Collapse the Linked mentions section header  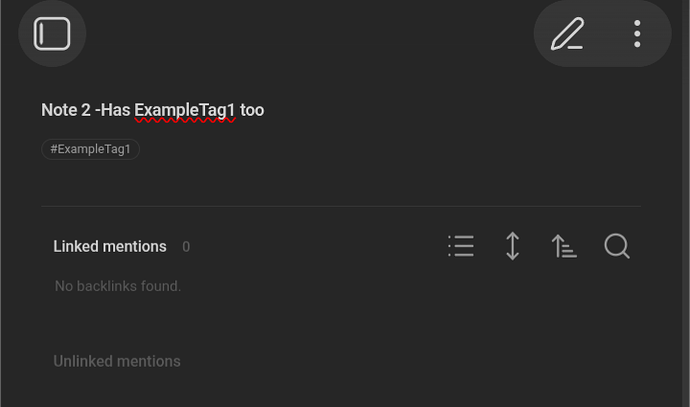pos(110,246)
